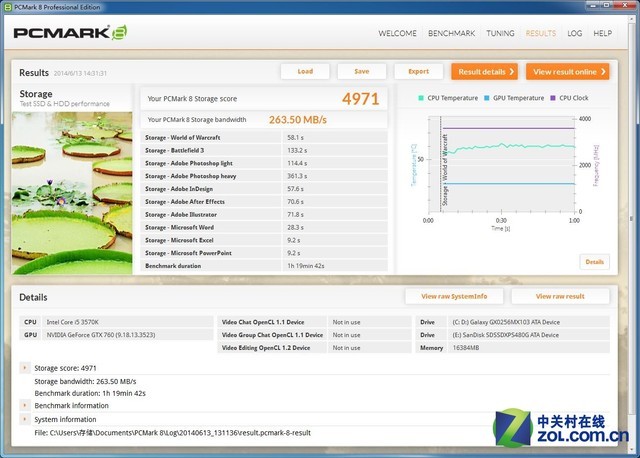The height and width of the screenshot is (458, 640).
Task: Expand Benchmark information
Action: click(24, 405)
